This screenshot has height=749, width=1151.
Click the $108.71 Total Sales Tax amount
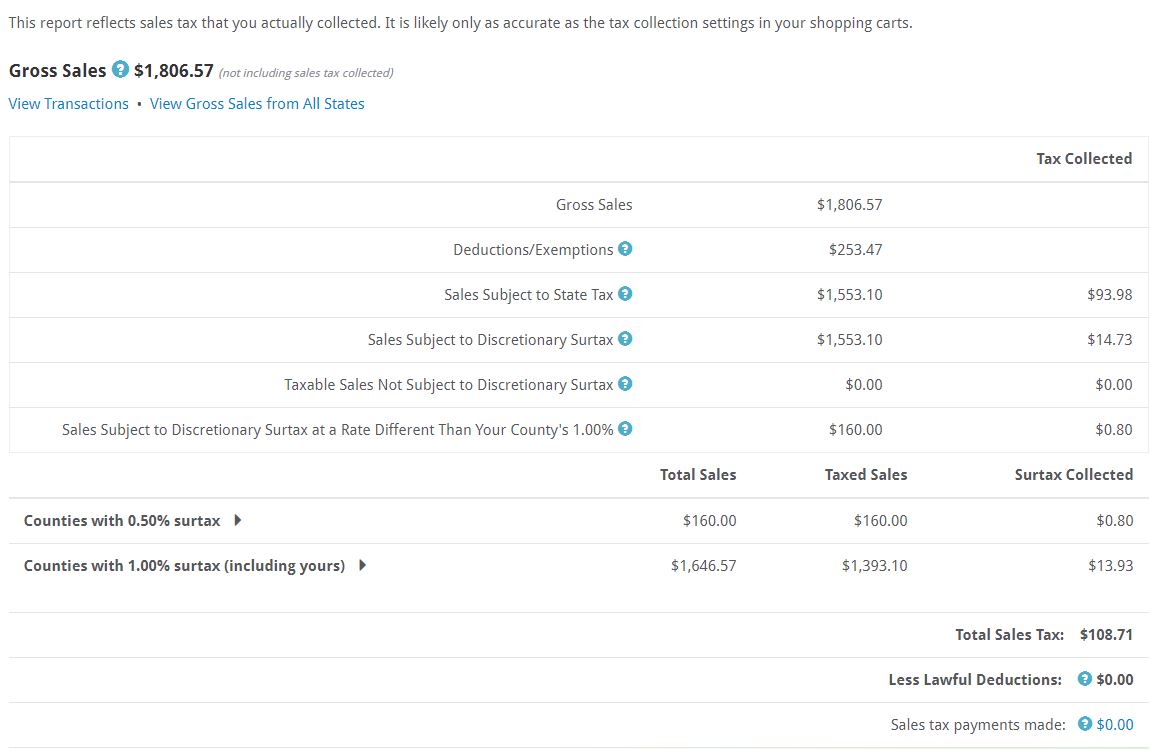1106,634
